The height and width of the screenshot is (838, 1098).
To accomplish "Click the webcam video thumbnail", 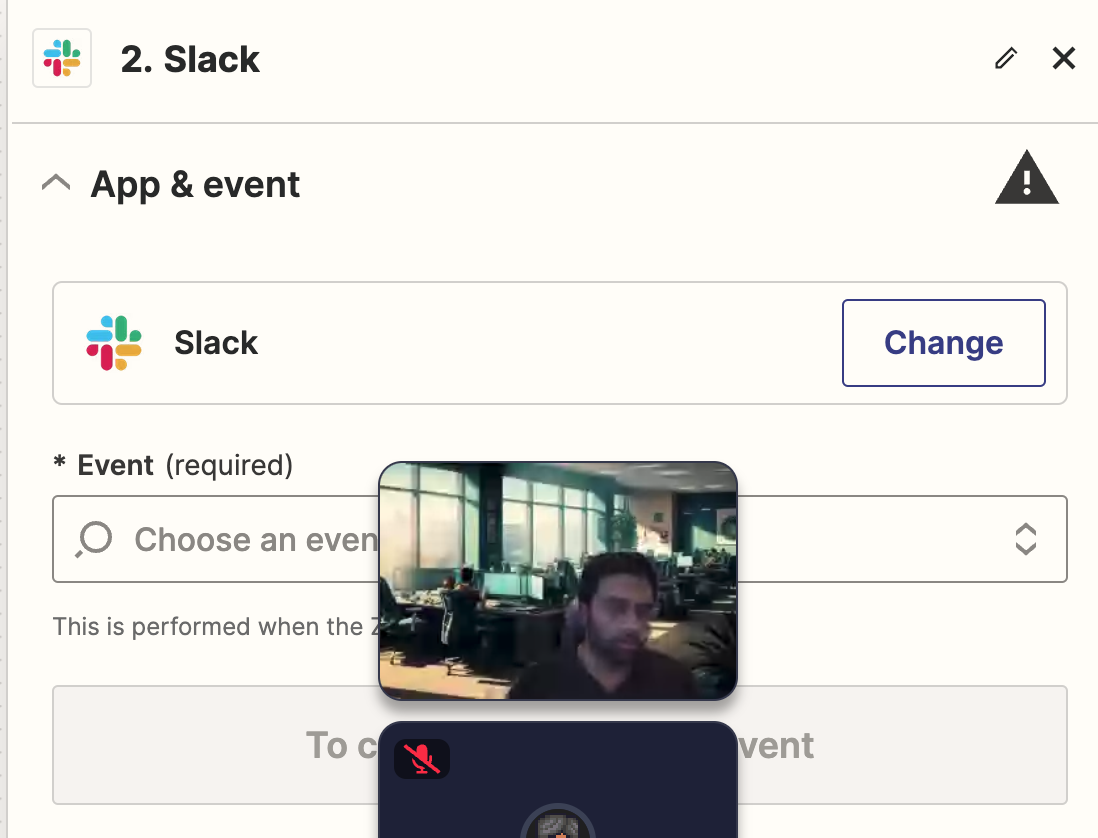I will 558,580.
